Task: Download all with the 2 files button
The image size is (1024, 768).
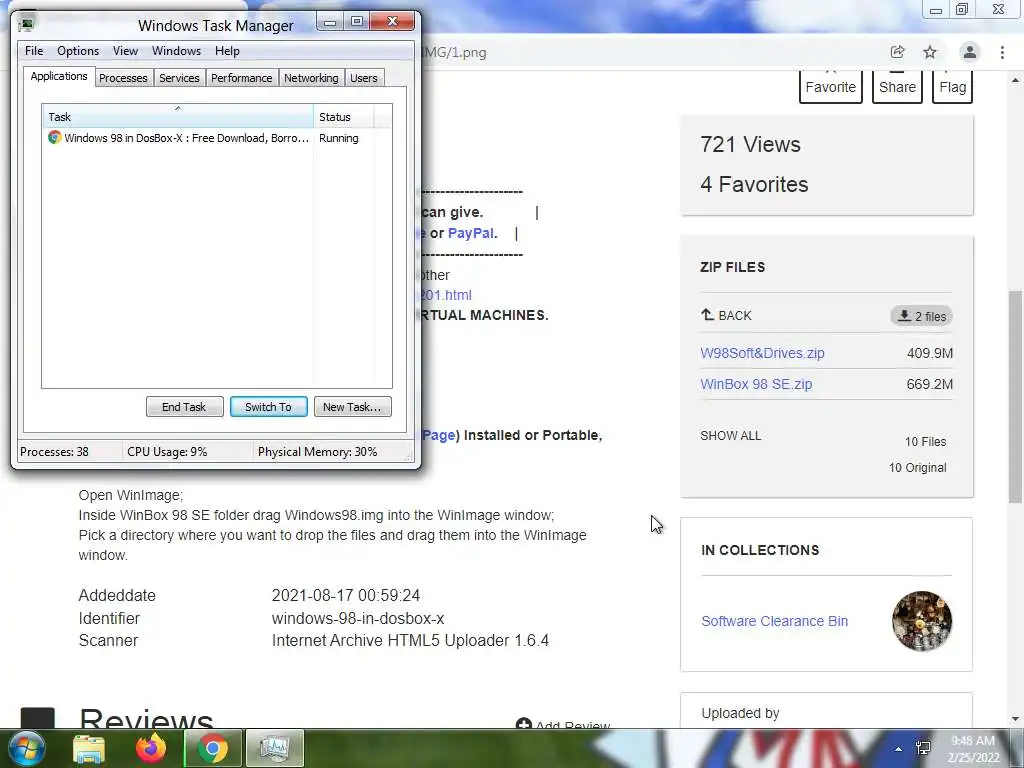Action: (x=921, y=316)
